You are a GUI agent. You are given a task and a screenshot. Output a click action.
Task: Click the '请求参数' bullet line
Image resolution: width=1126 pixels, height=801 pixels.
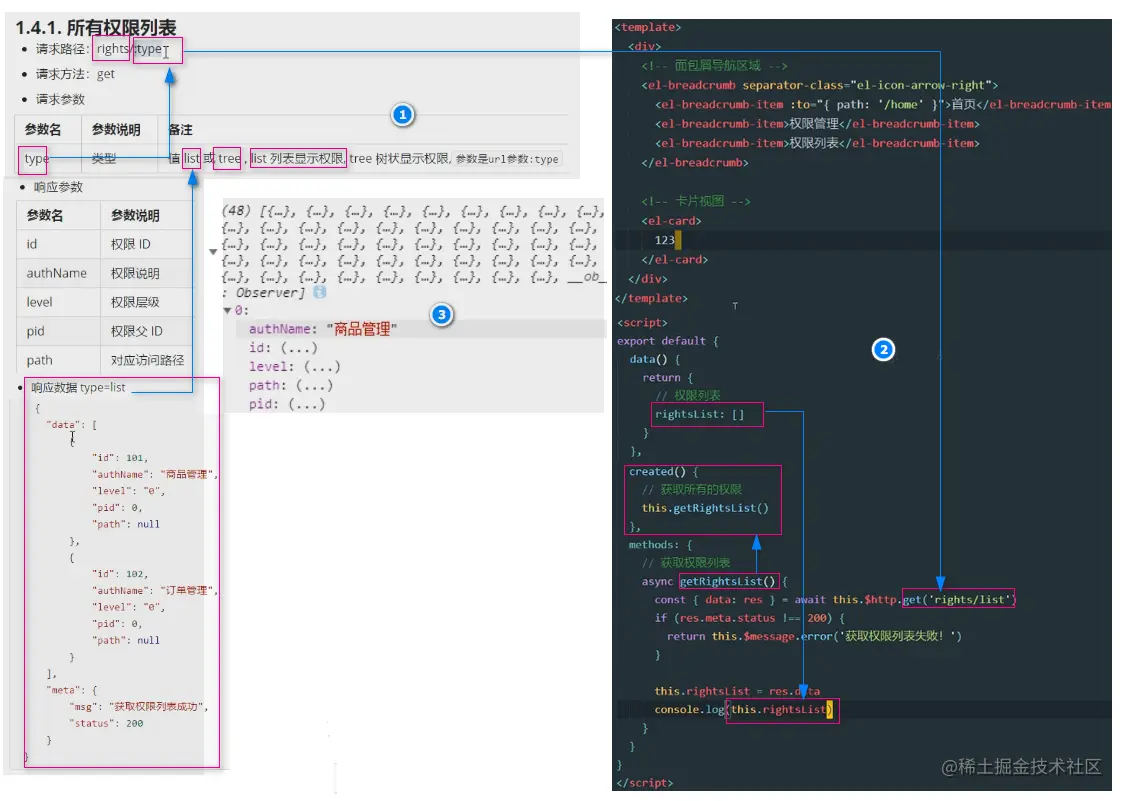[x=60, y=99]
